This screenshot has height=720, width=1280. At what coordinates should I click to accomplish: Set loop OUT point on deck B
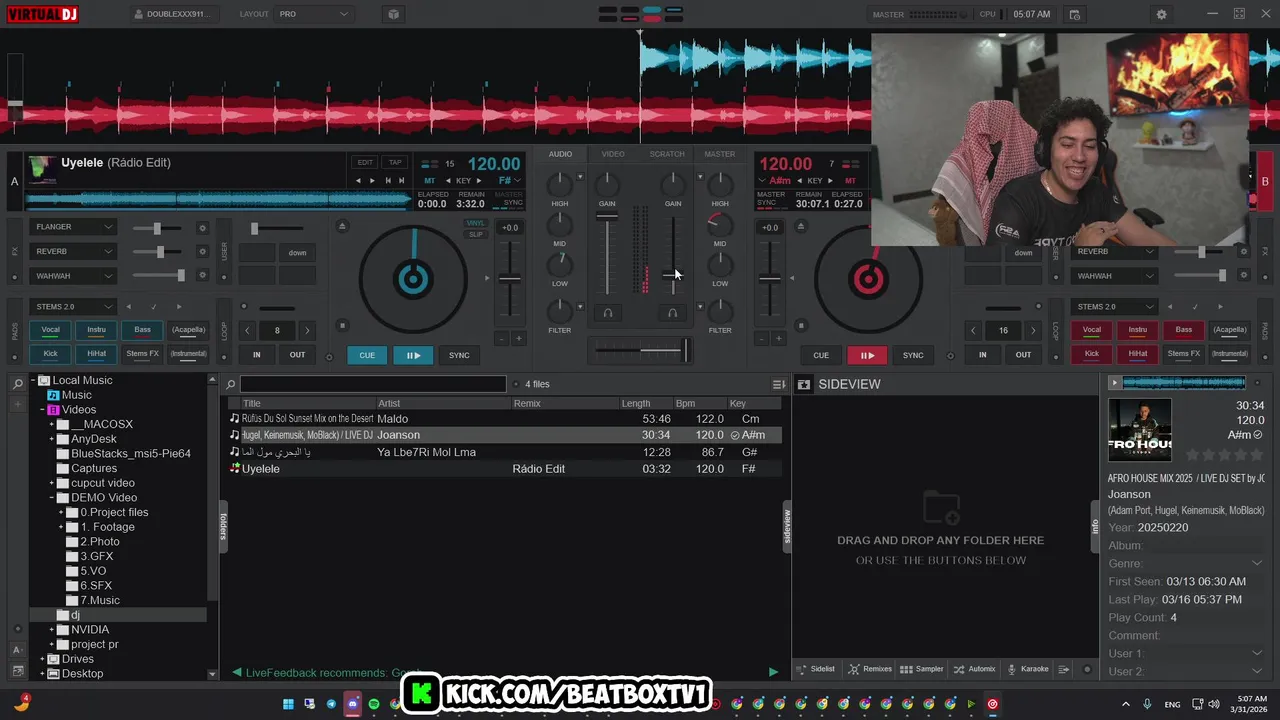click(1023, 355)
